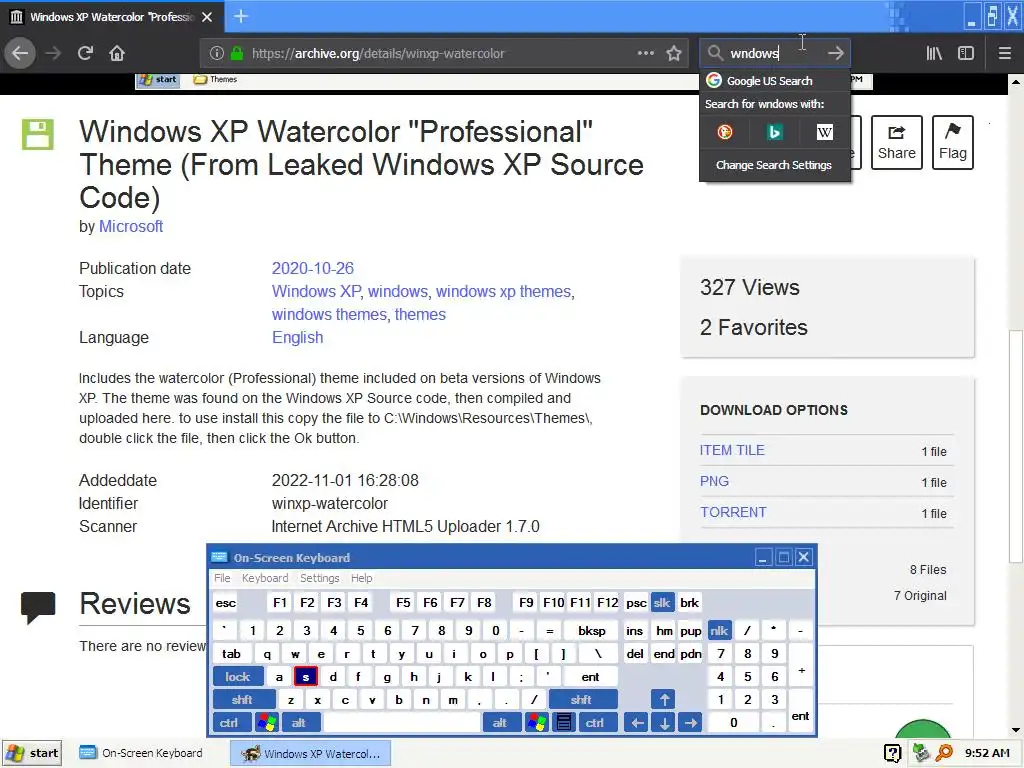Toggle the caps lock key
1024x768 pixels.
click(x=238, y=677)
